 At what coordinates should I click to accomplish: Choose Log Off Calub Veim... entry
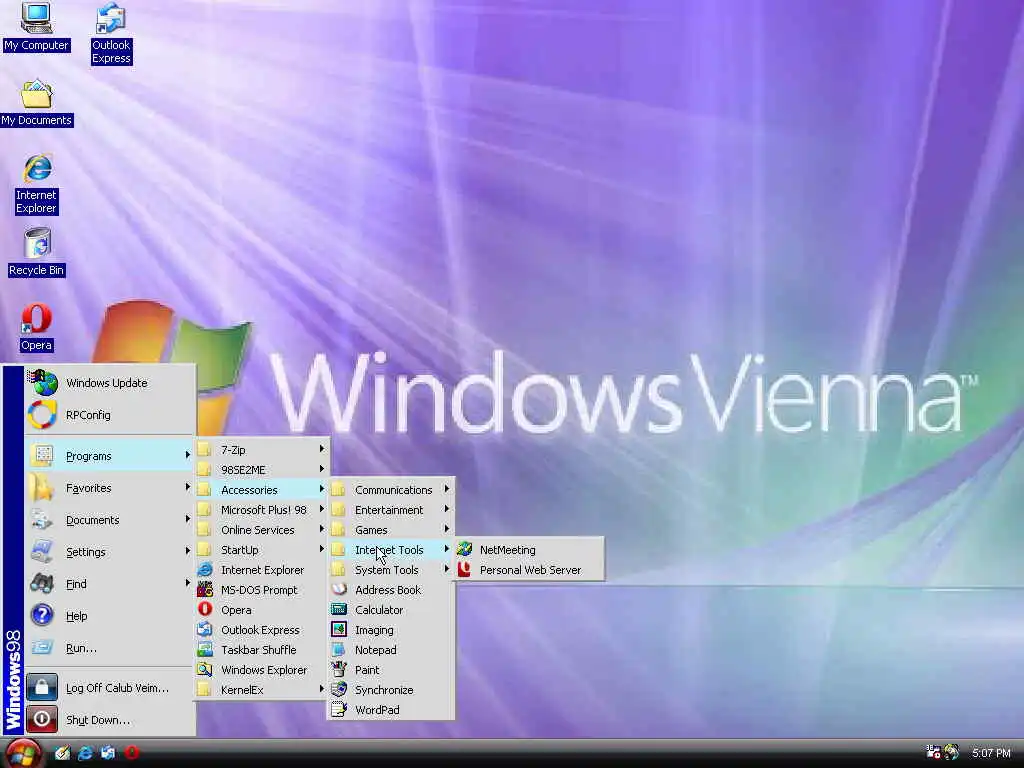point(110,688)
